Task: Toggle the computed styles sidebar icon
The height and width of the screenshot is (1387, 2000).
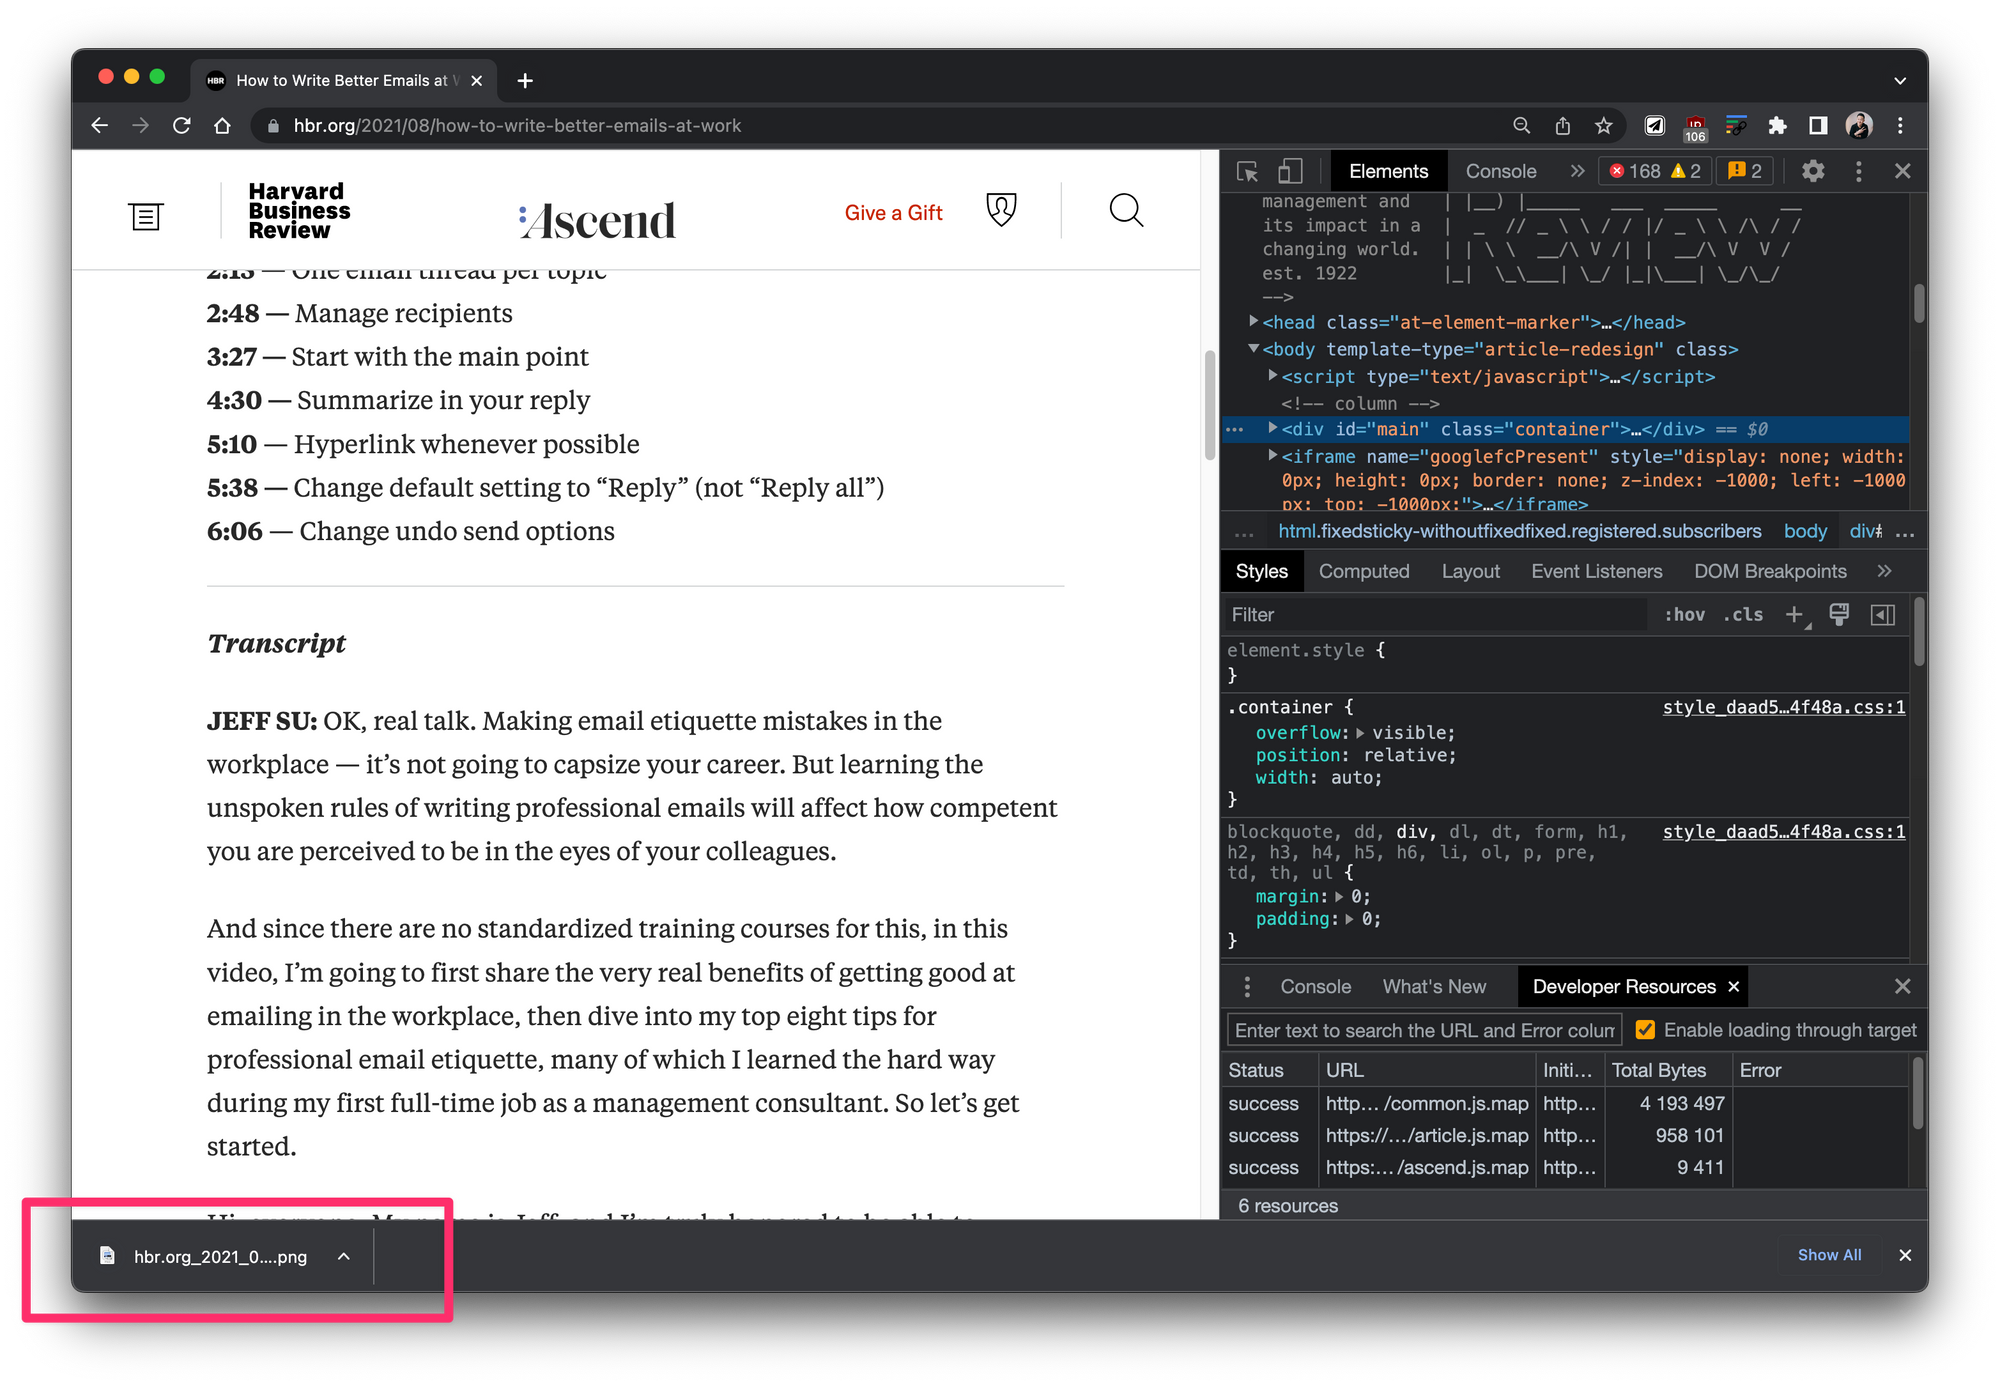Action: (x=1882, y=615)
